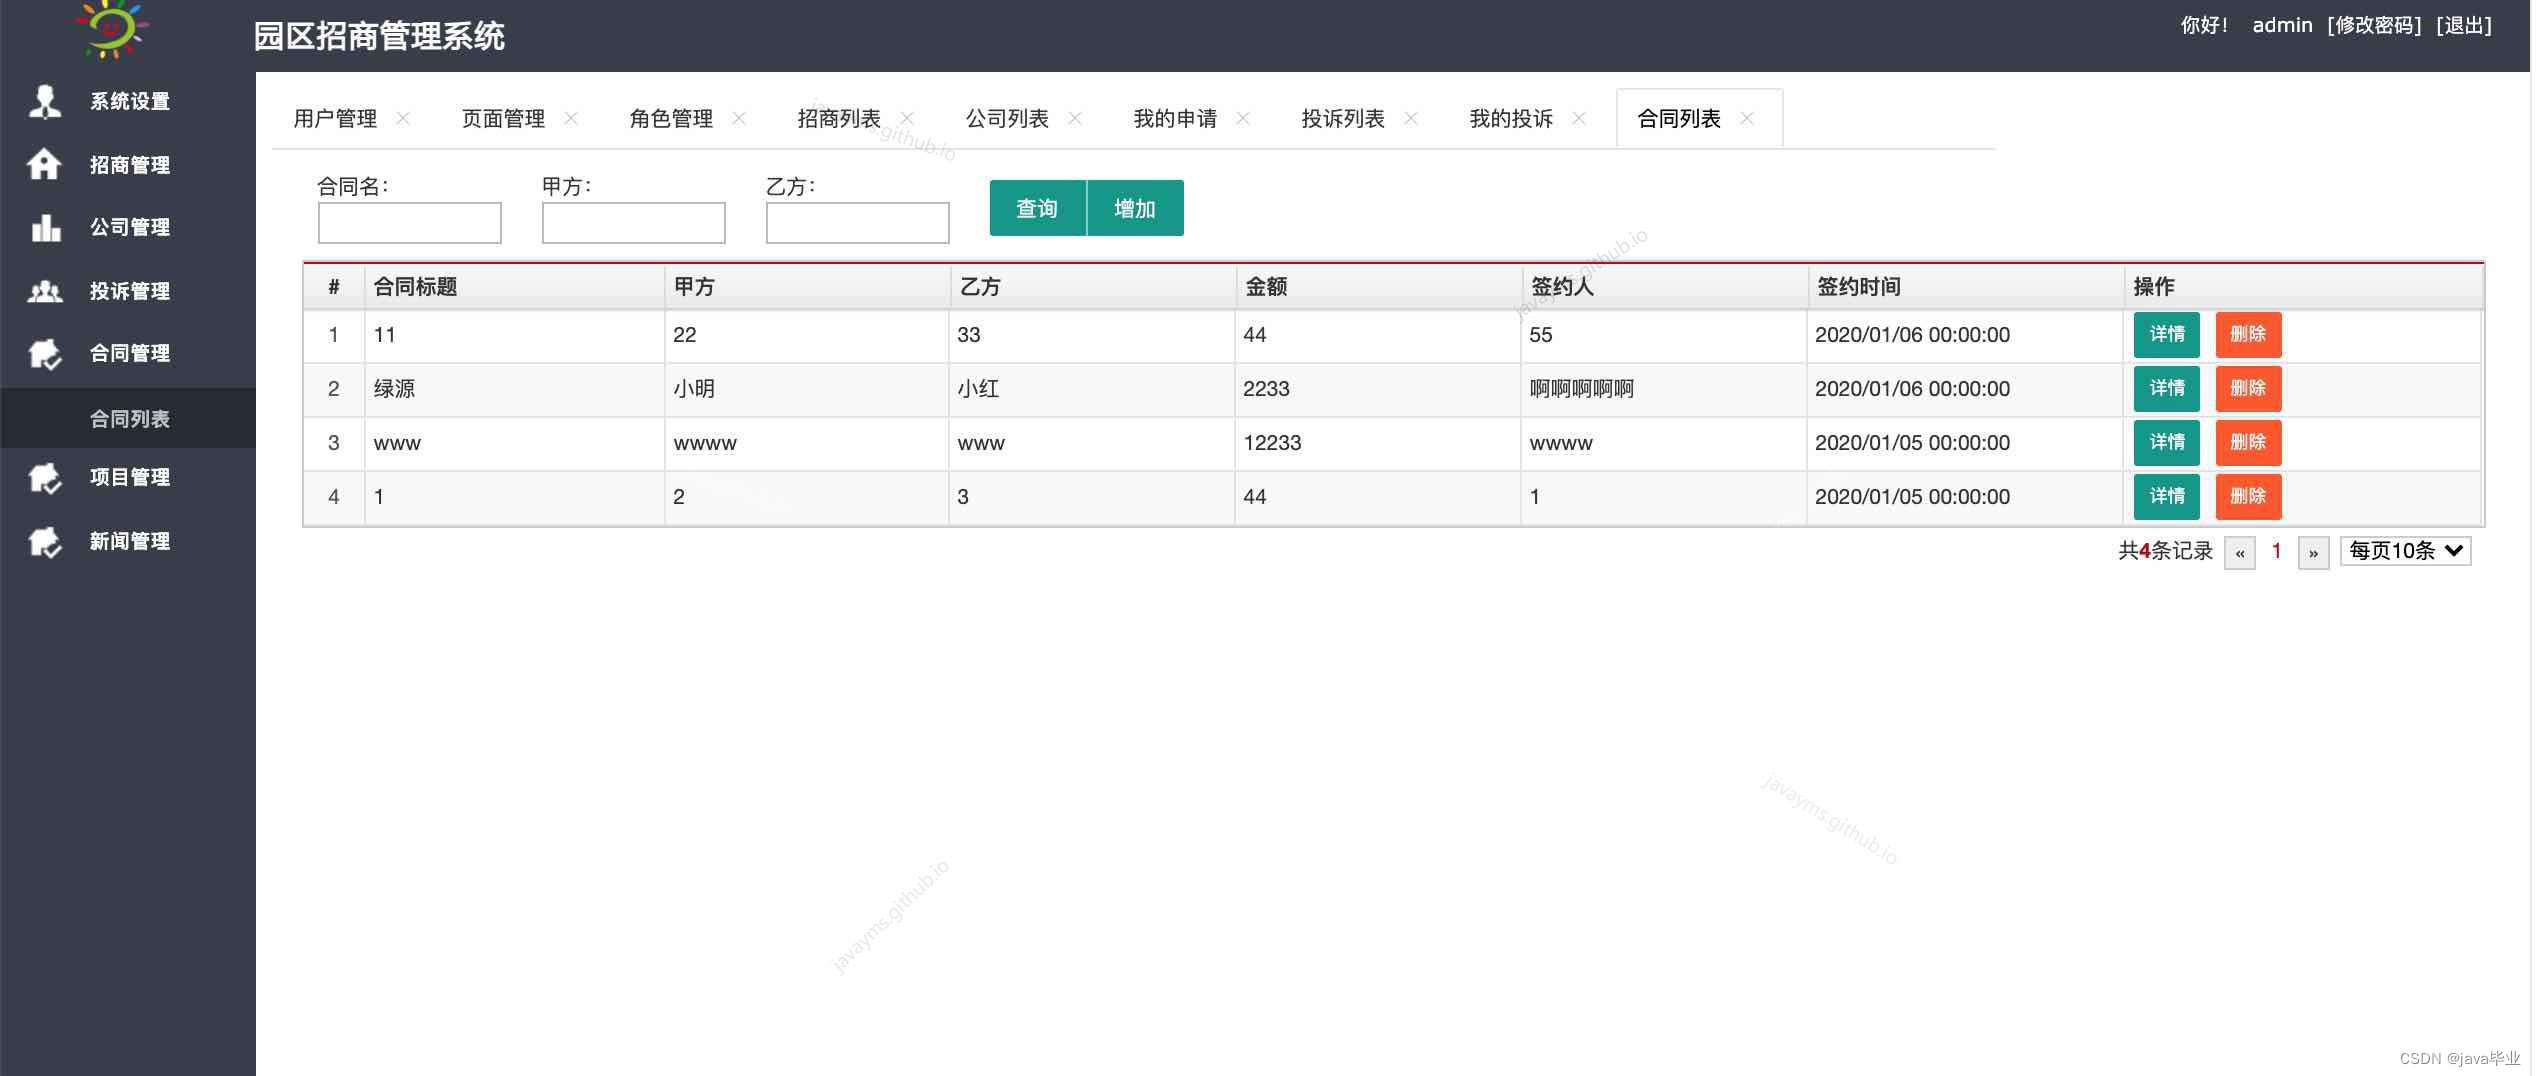Close the 页面管理 tab

point(571,118)
